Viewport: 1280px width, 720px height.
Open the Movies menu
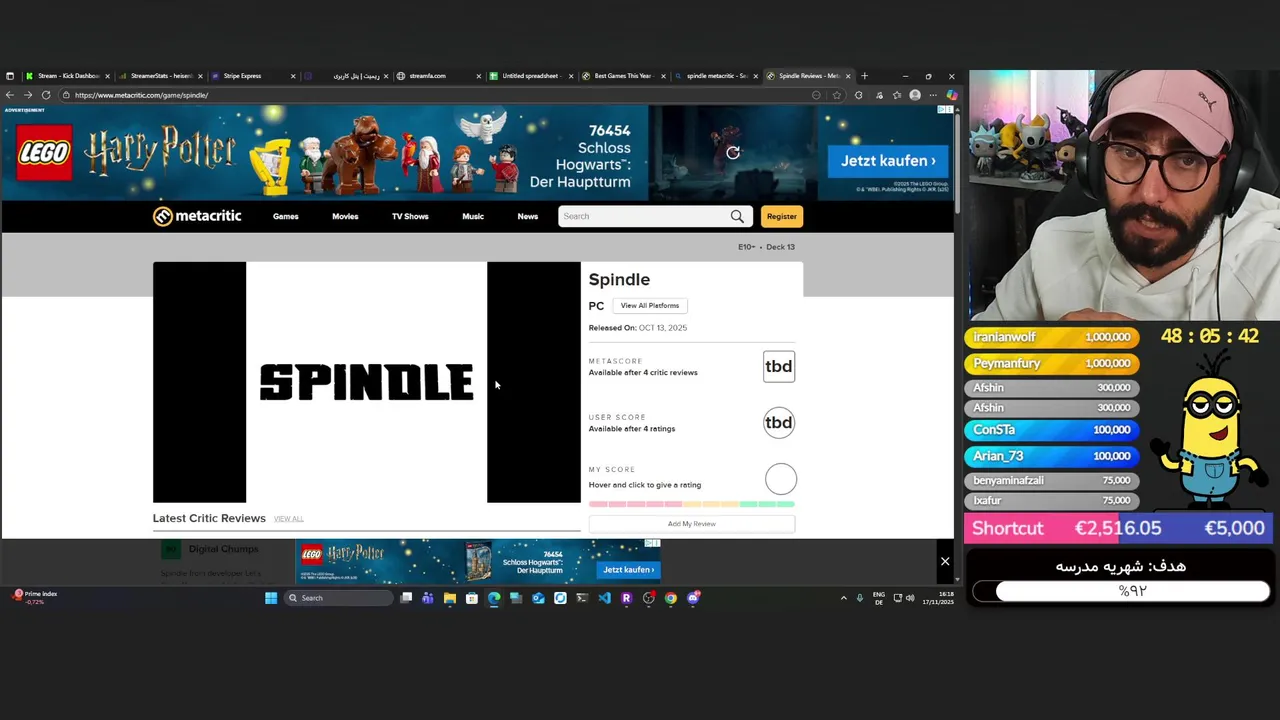pyautogui.click(x=345, y=216)
